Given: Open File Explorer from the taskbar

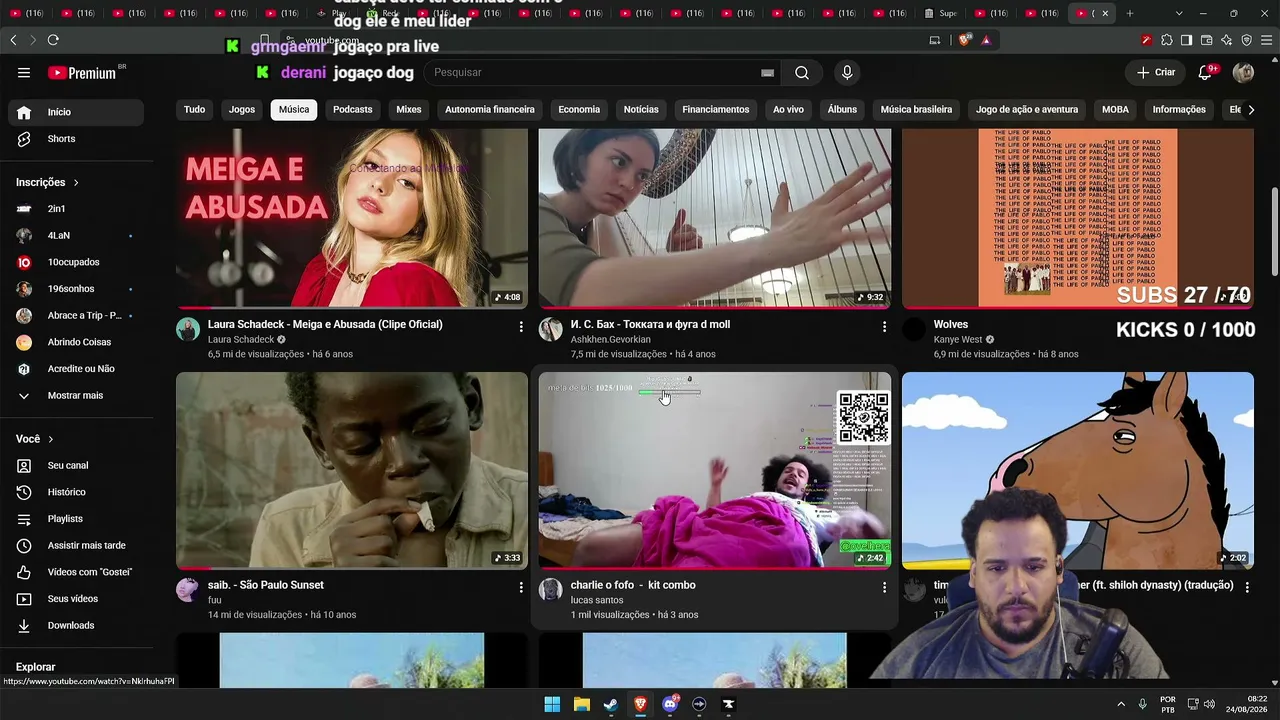Looking at the screenshot, I should (582, 704).
